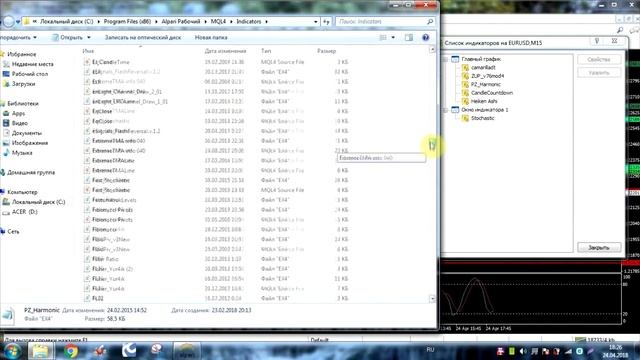Screen dimensions: 640x360
Task: Select PZ_Harmonic in the indicator list
Action: tap(486, 84)
